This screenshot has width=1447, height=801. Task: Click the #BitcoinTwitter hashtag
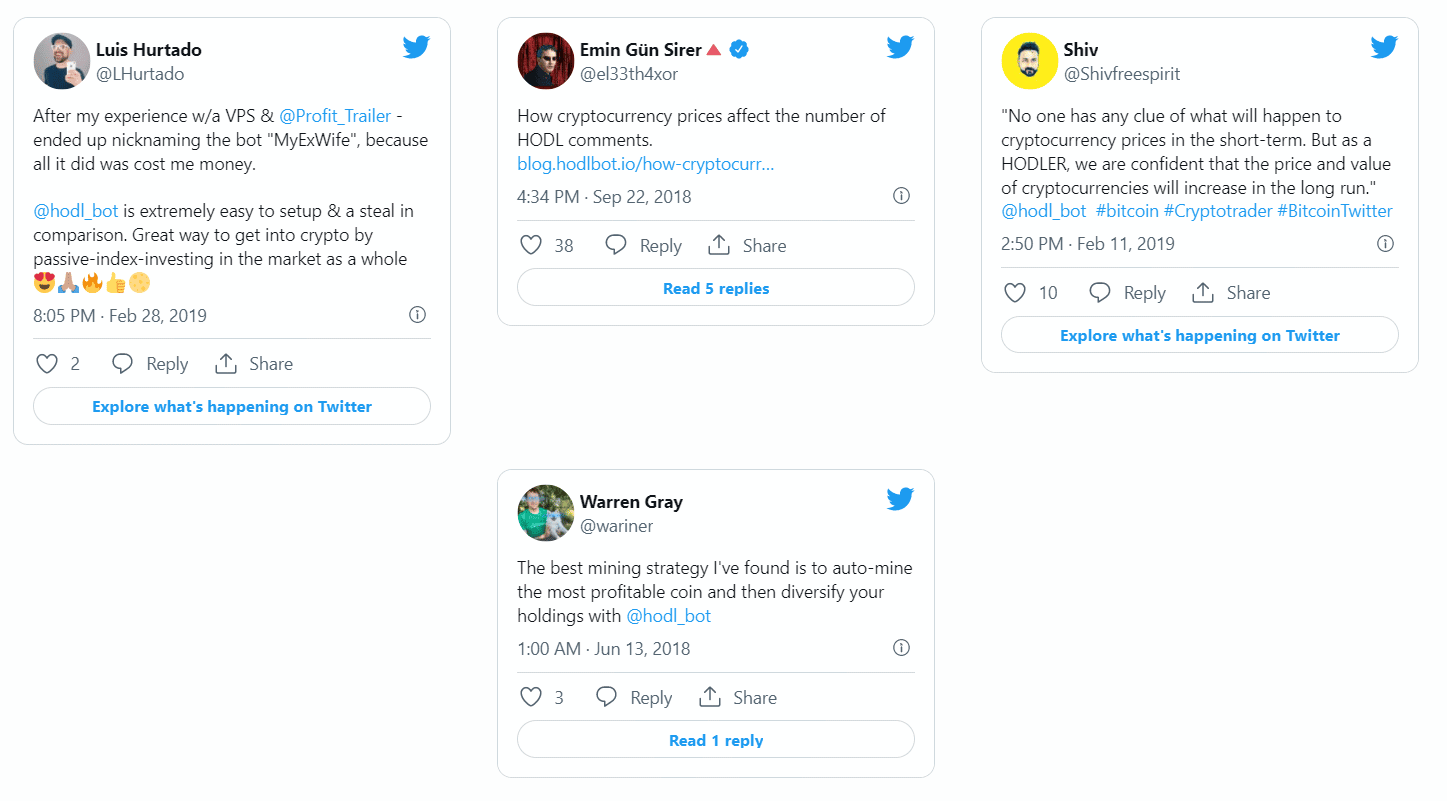pos(1335,211)
